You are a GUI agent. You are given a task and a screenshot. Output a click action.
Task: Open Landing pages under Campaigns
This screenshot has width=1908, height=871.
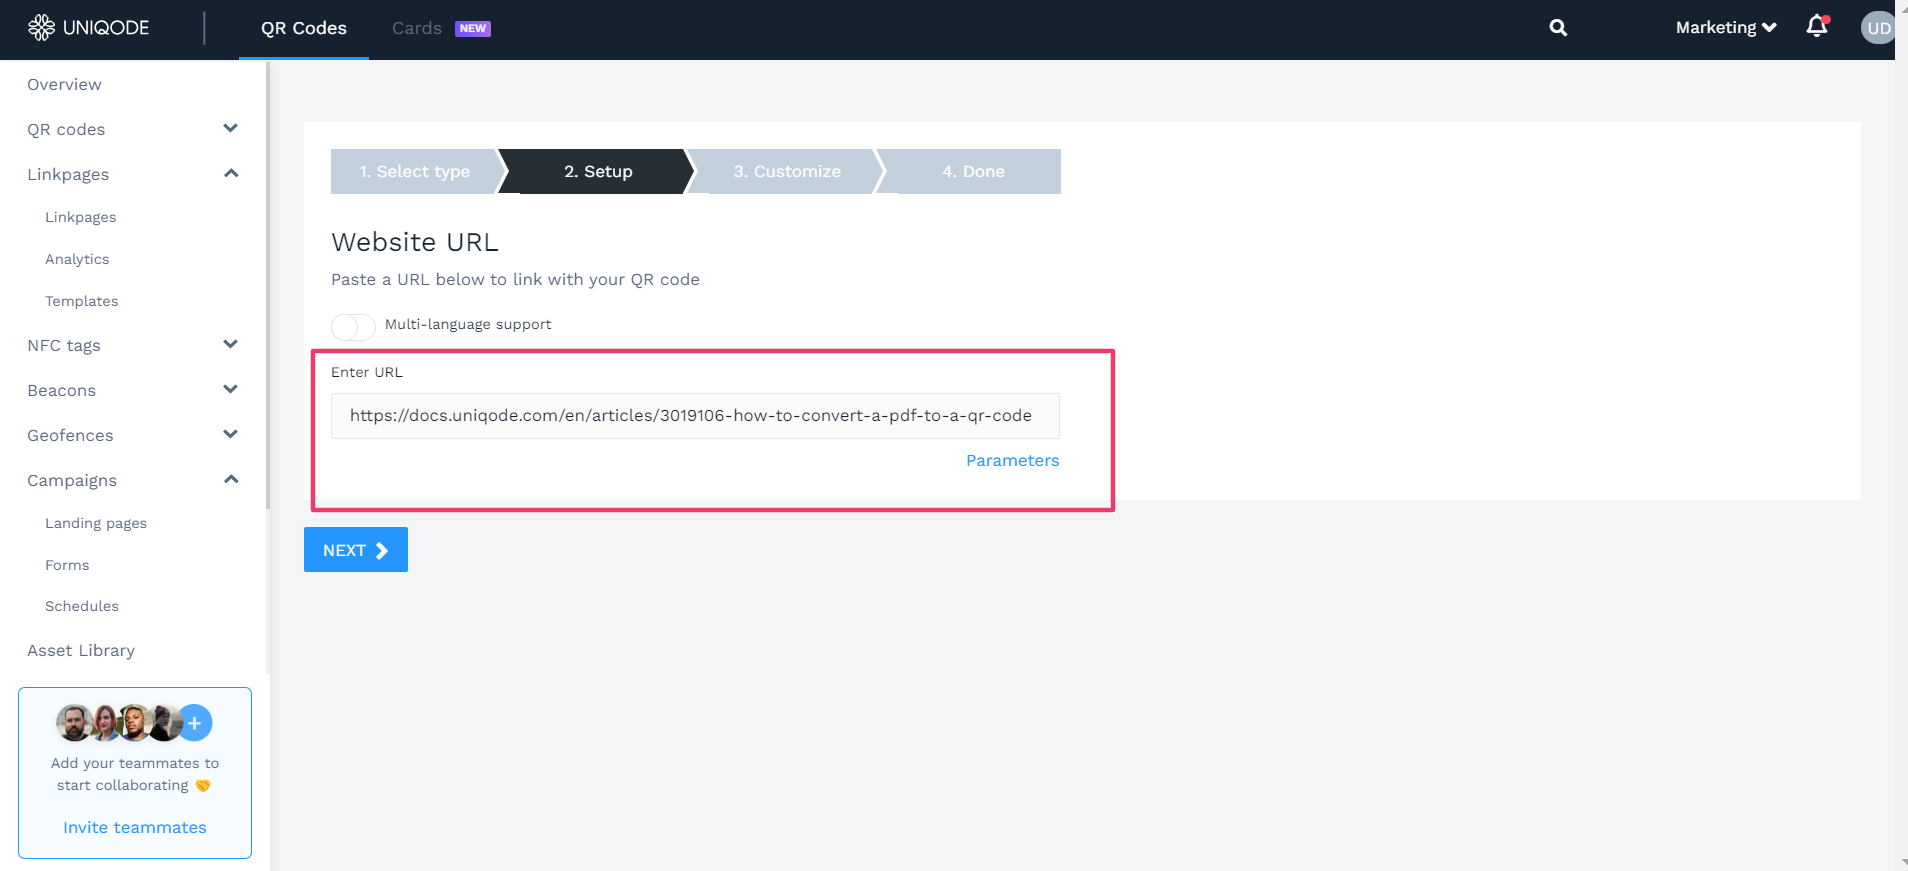(x=96, y=523)
